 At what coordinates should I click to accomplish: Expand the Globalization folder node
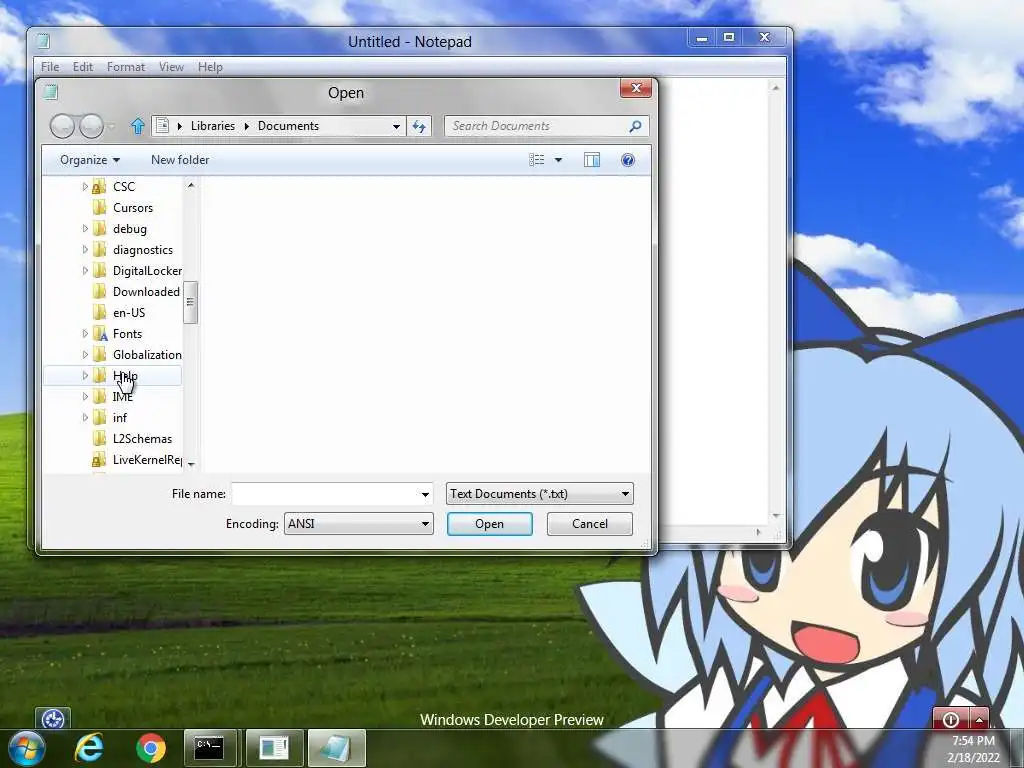tap(85, 355)
